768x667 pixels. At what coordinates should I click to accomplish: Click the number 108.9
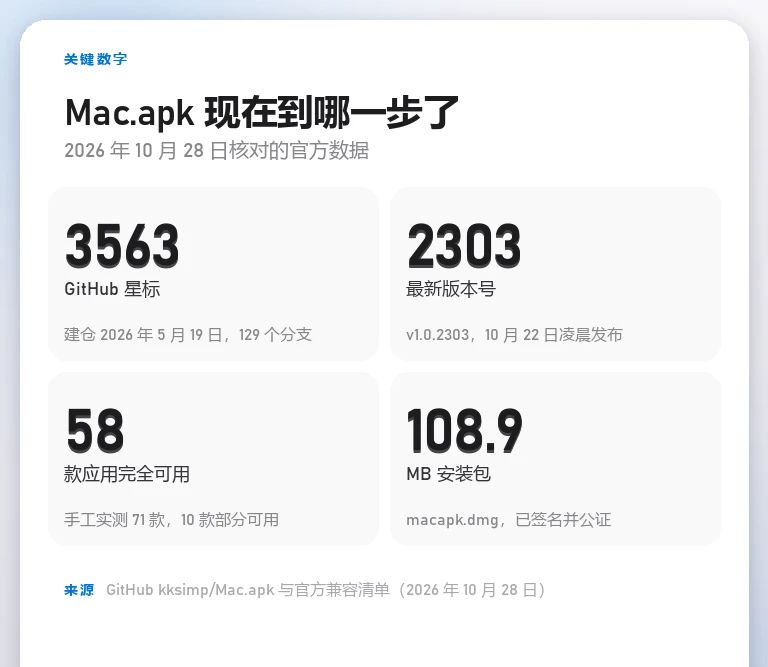coord(465,430)
